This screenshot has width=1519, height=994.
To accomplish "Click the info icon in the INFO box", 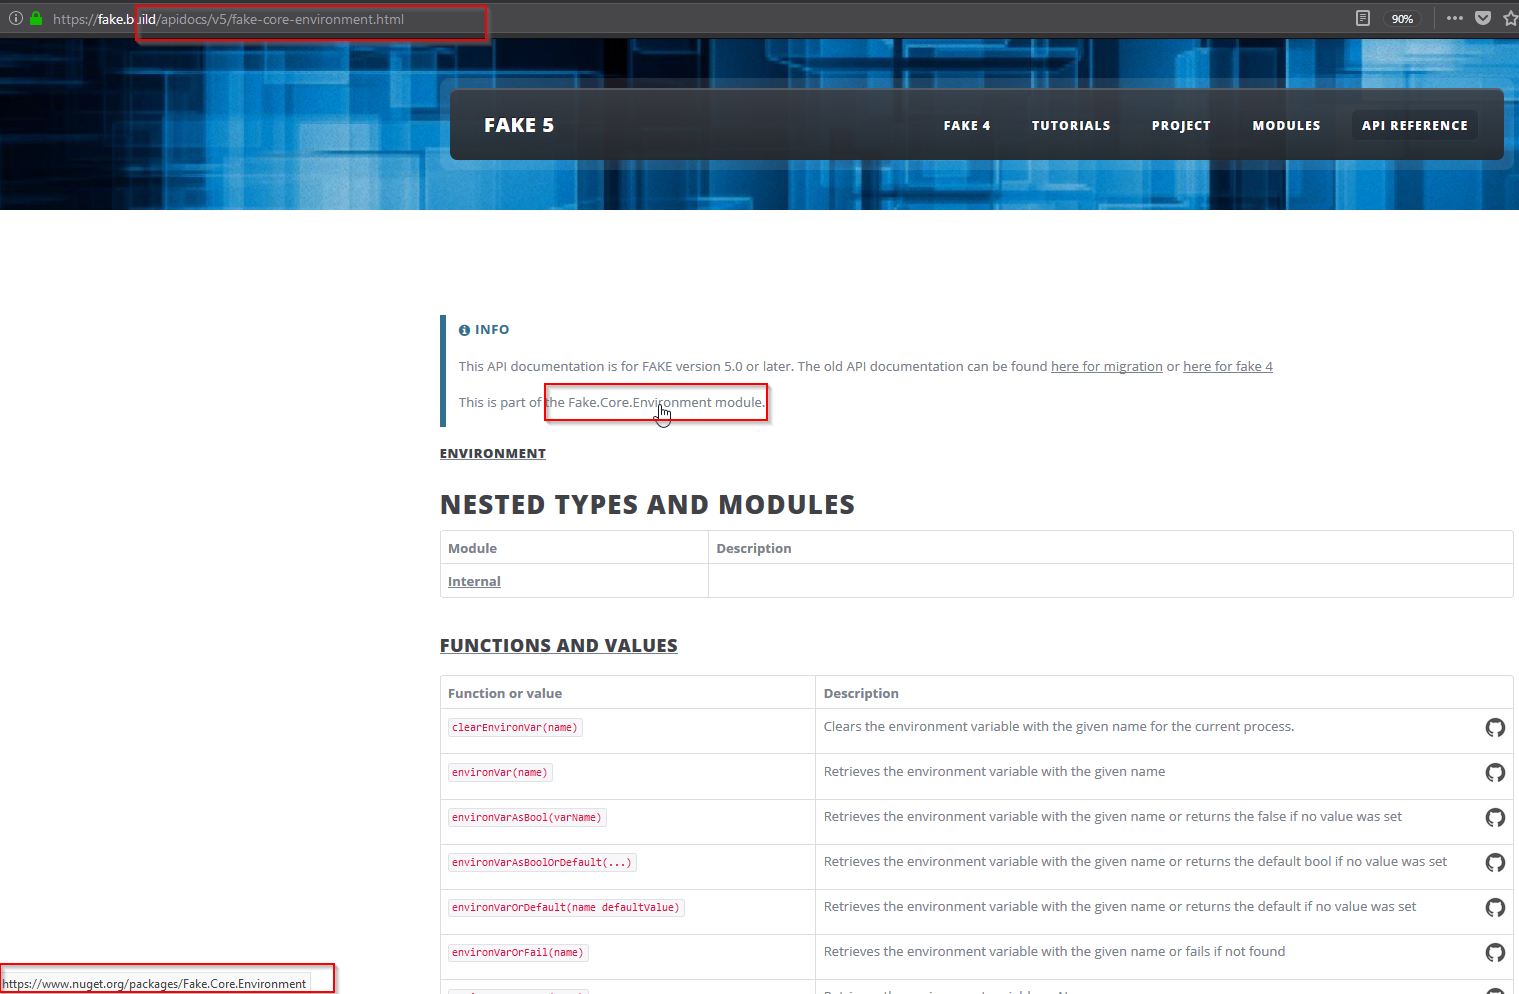I will click(463, 329).
